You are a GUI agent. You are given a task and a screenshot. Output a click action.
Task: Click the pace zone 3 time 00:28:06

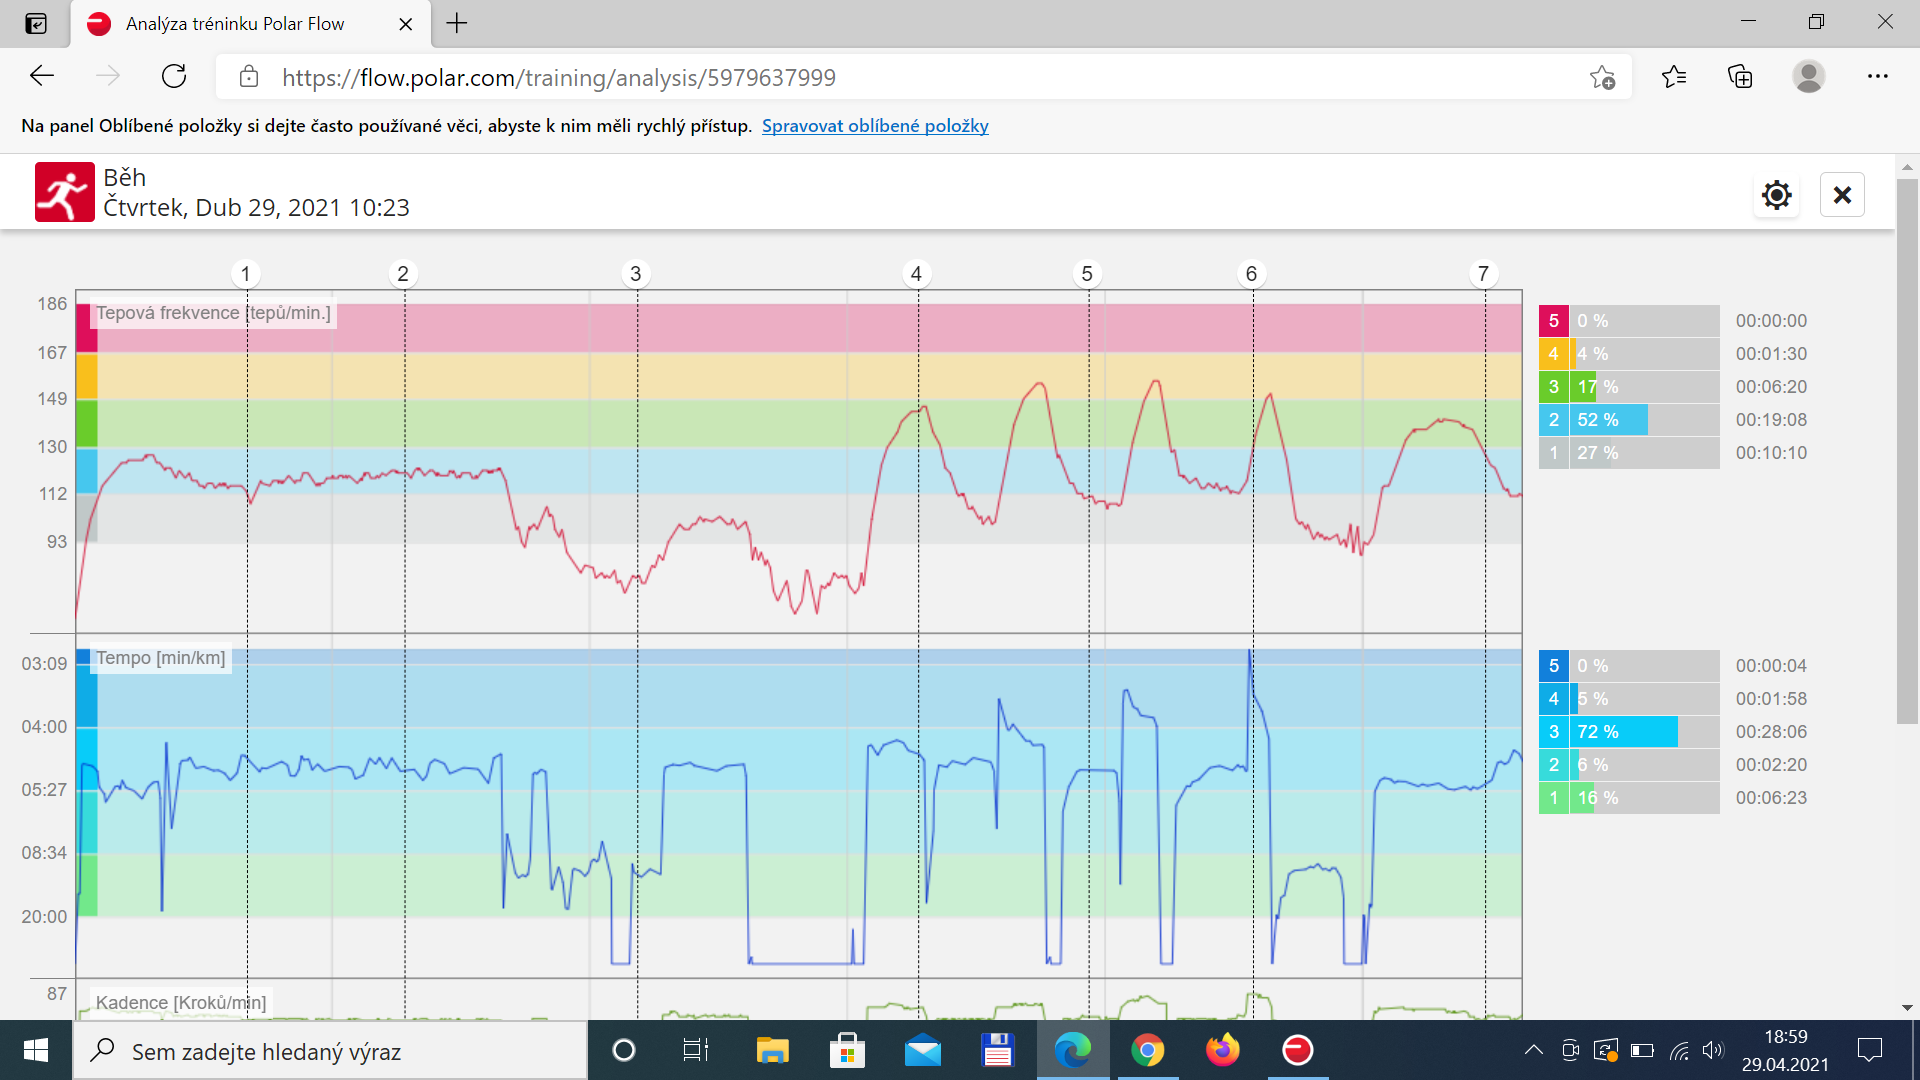(x=1771, y=732)
